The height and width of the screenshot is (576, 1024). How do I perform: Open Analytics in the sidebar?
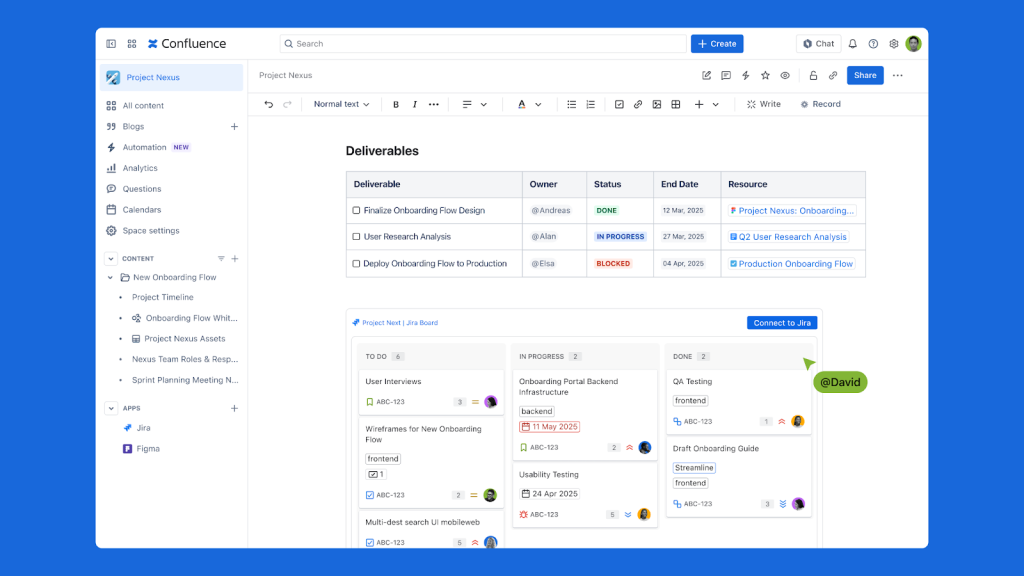click(140, 168)
